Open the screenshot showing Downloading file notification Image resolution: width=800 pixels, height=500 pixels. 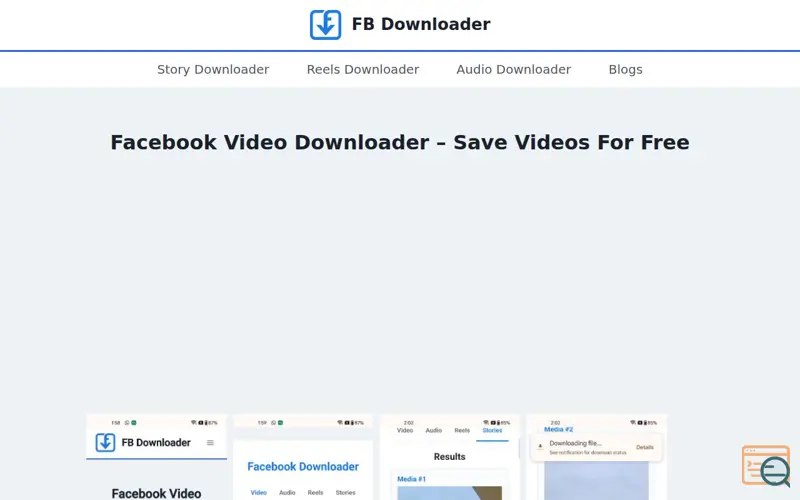click(x=596, y=457)
